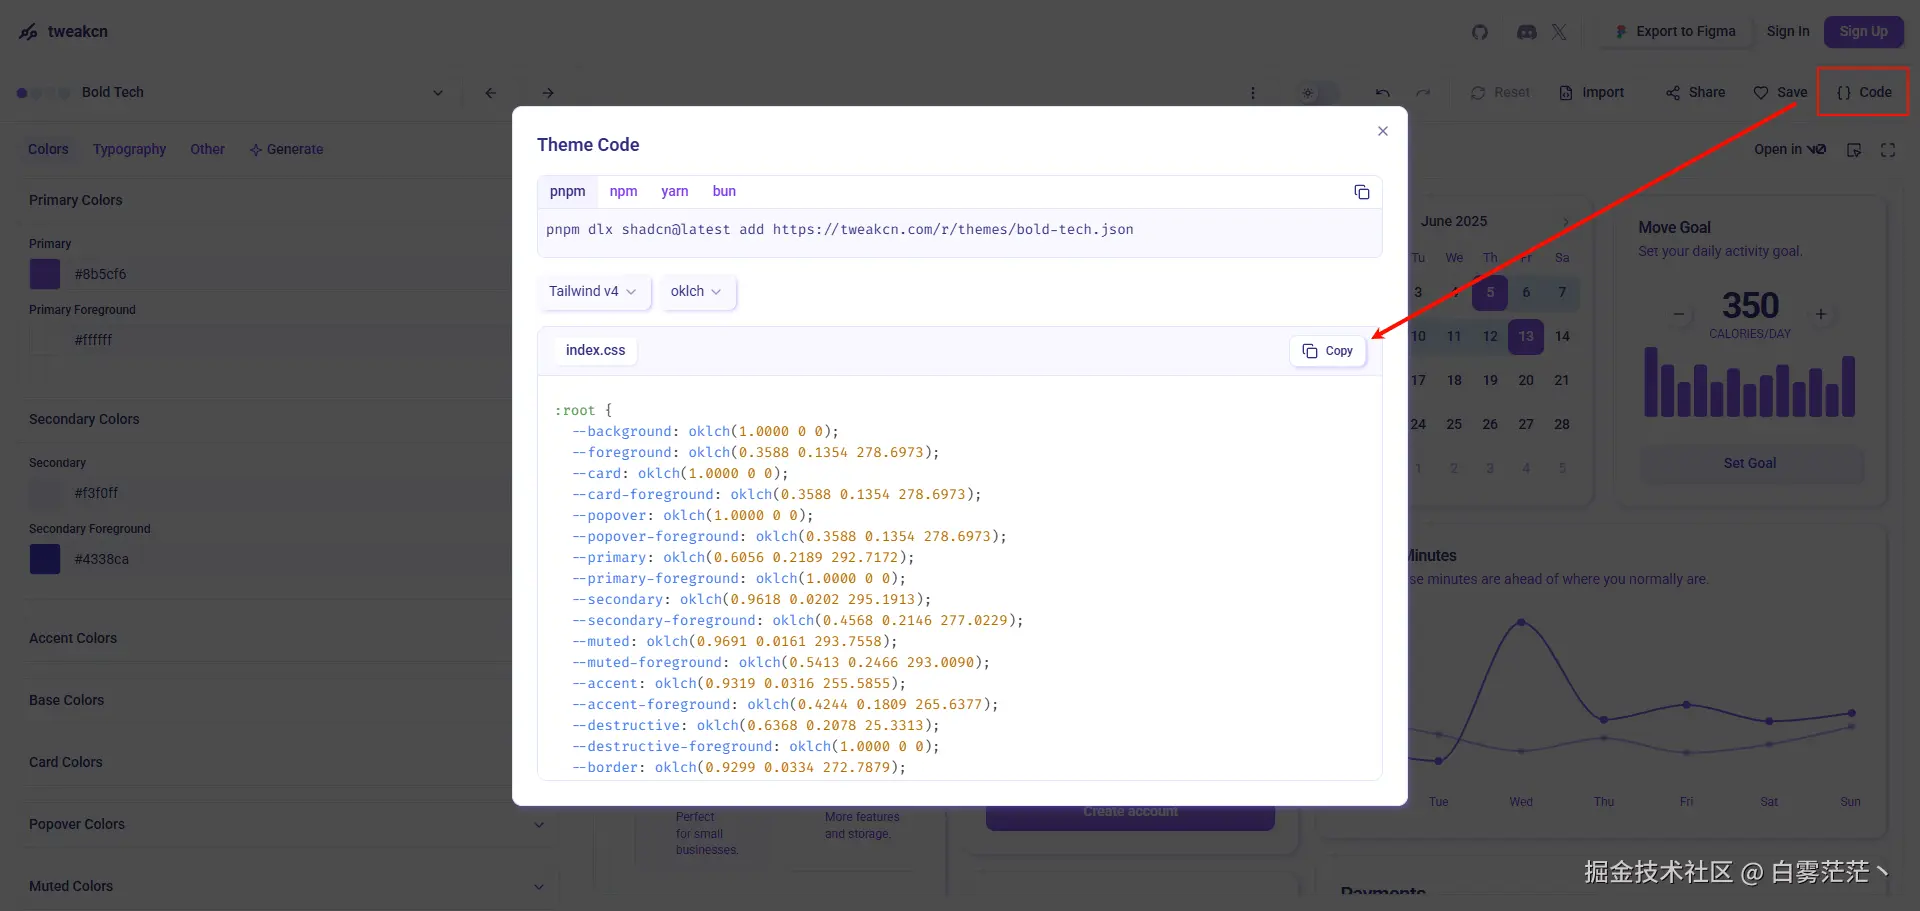Switch to the Other tab
The width and height of the screenshot is (1920, 911).
208,150
